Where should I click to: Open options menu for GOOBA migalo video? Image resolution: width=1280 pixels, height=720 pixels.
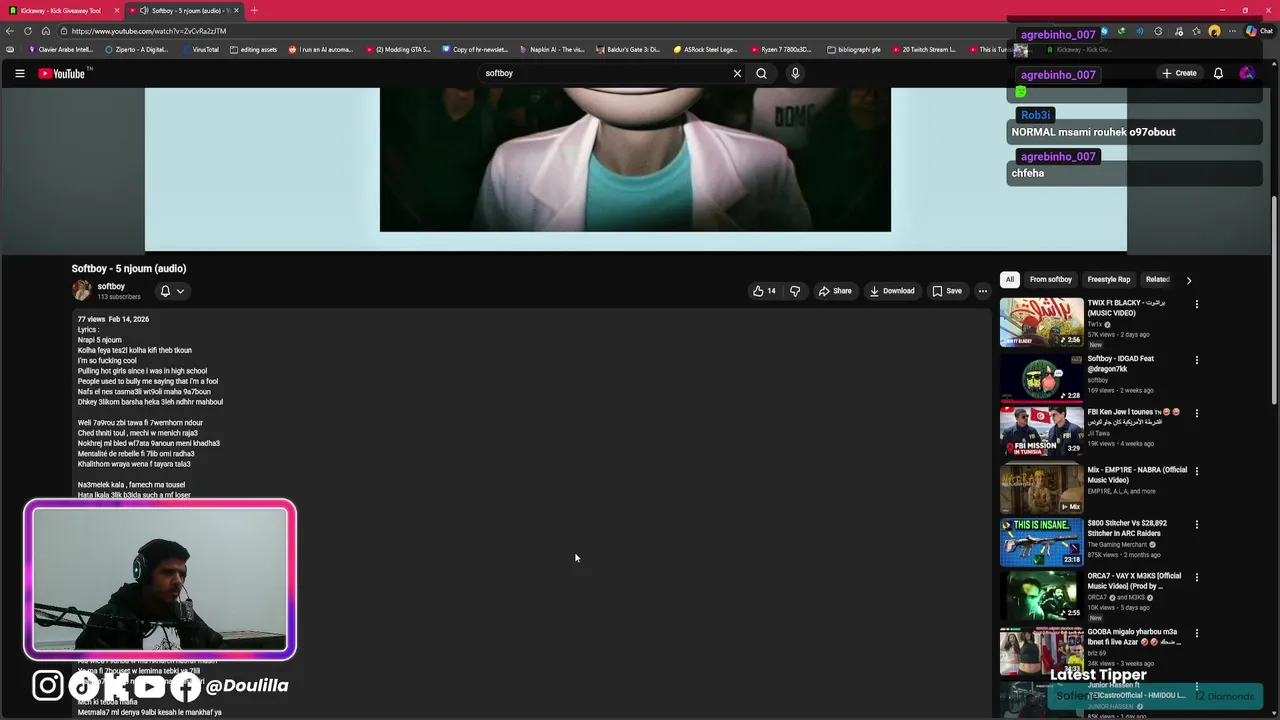coord(1197,633)
